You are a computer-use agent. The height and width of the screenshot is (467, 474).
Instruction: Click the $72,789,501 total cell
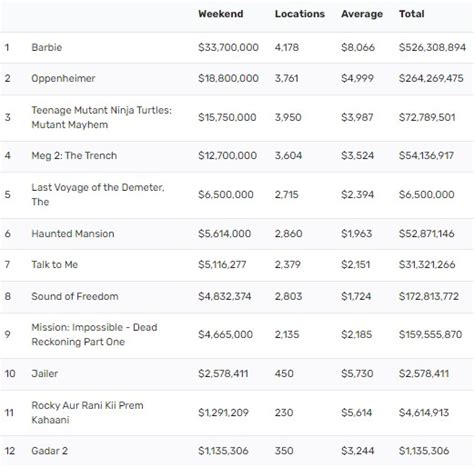[427, 117]
